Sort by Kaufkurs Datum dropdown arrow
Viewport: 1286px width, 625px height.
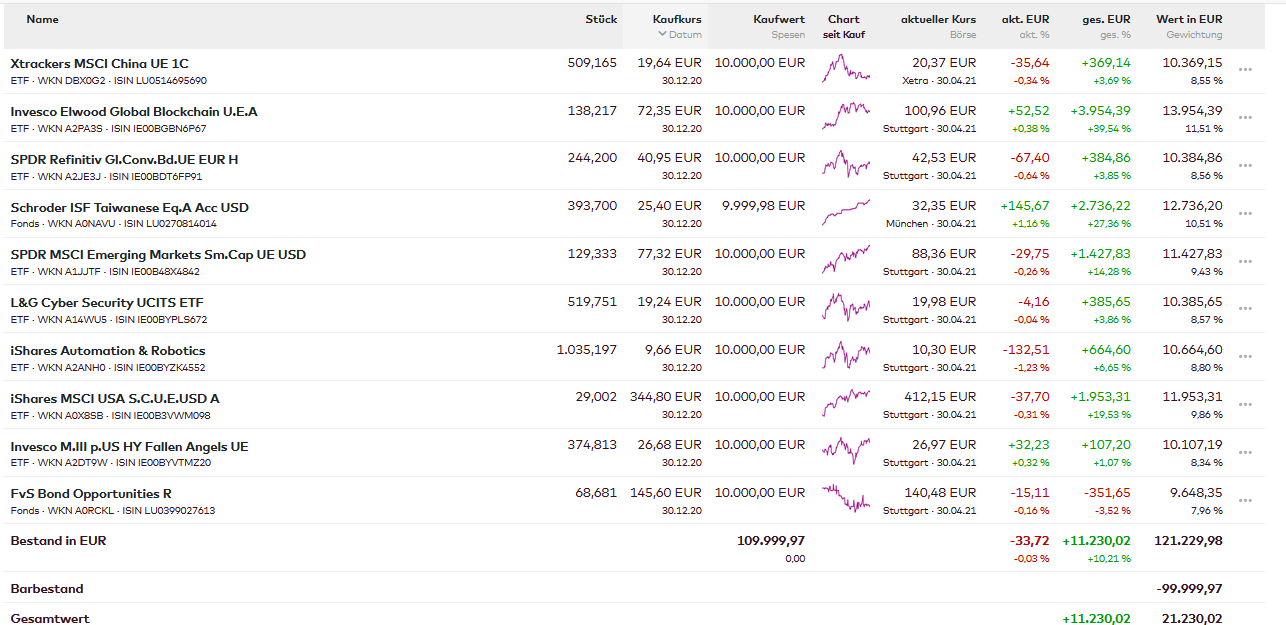(x=662, y=35)
